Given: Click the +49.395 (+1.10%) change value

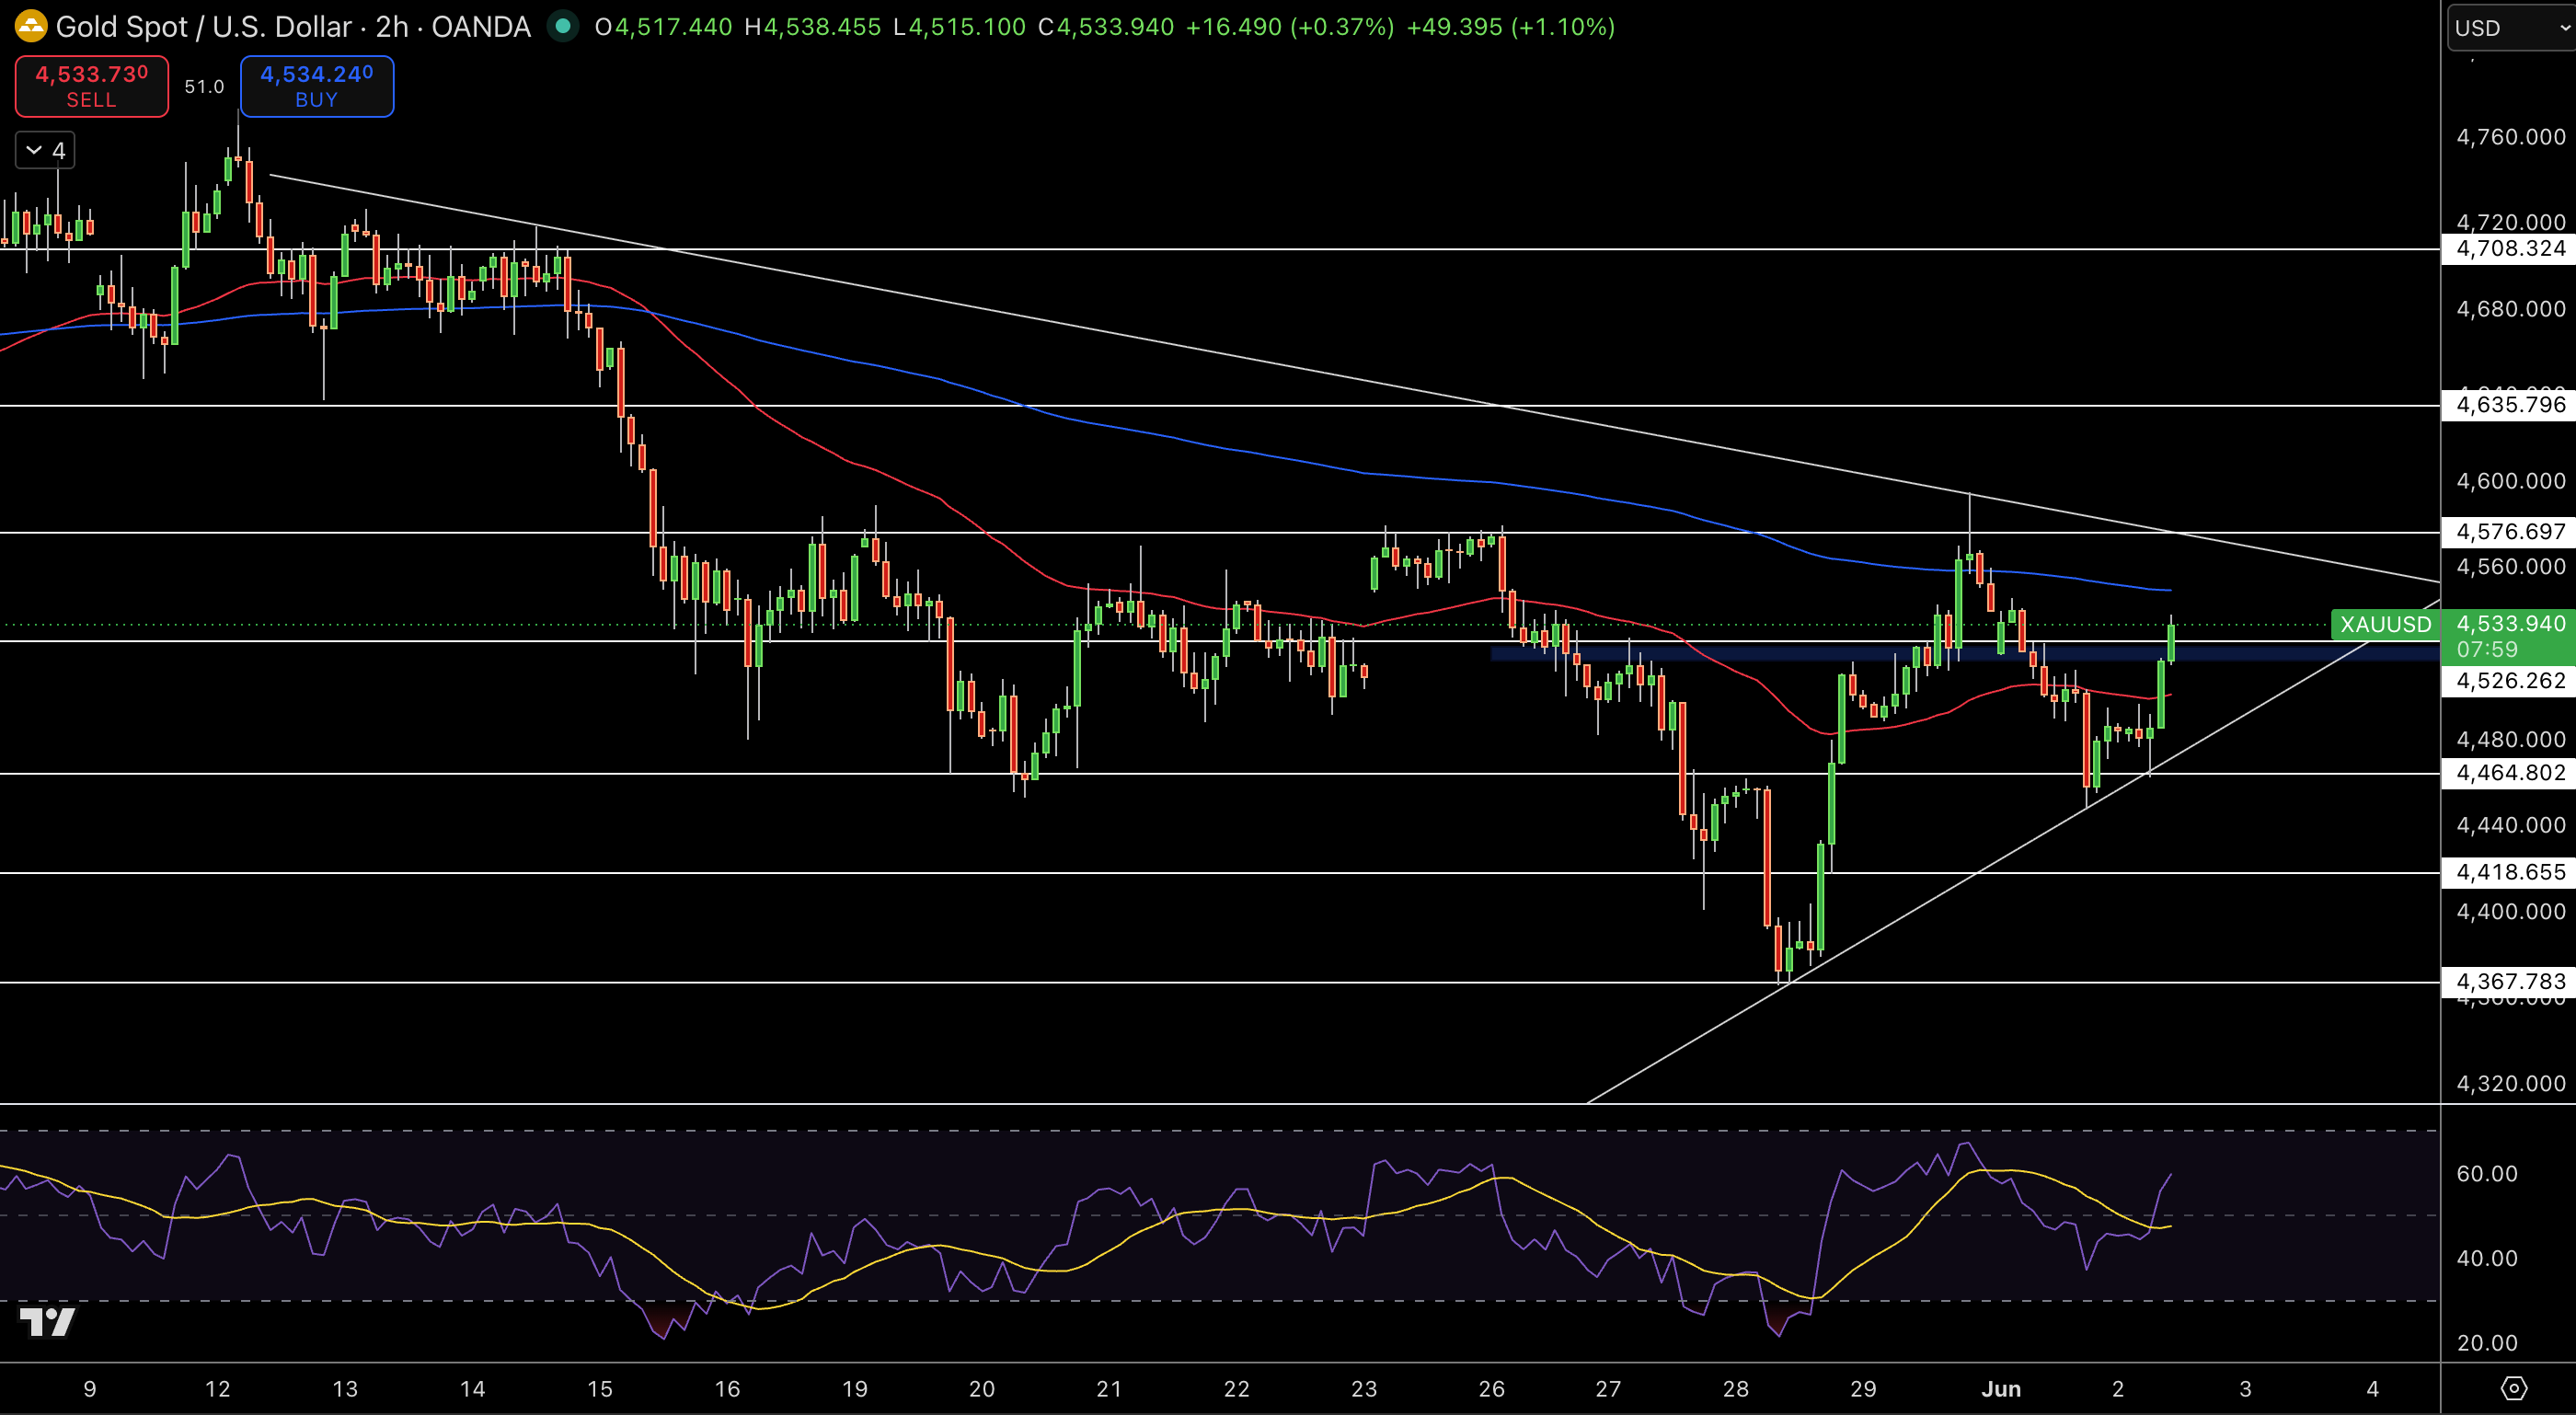Looking at the screenshot, I should click(1510, 27).
